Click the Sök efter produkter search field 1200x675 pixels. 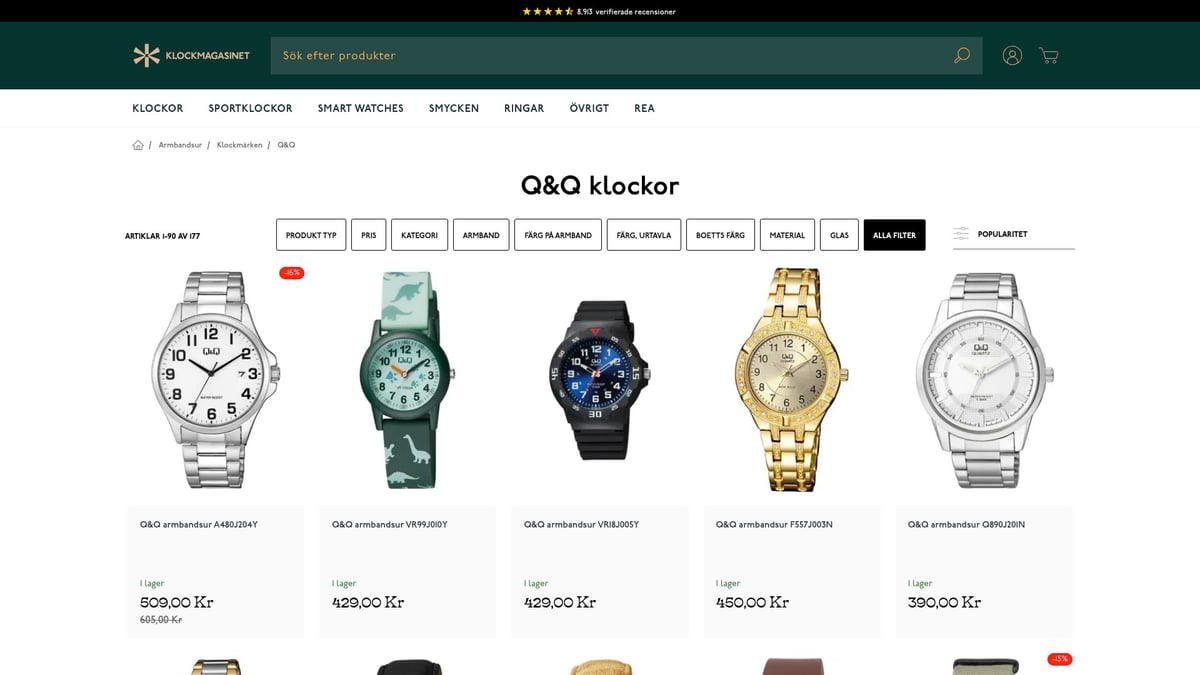click(x=610, y=56)
